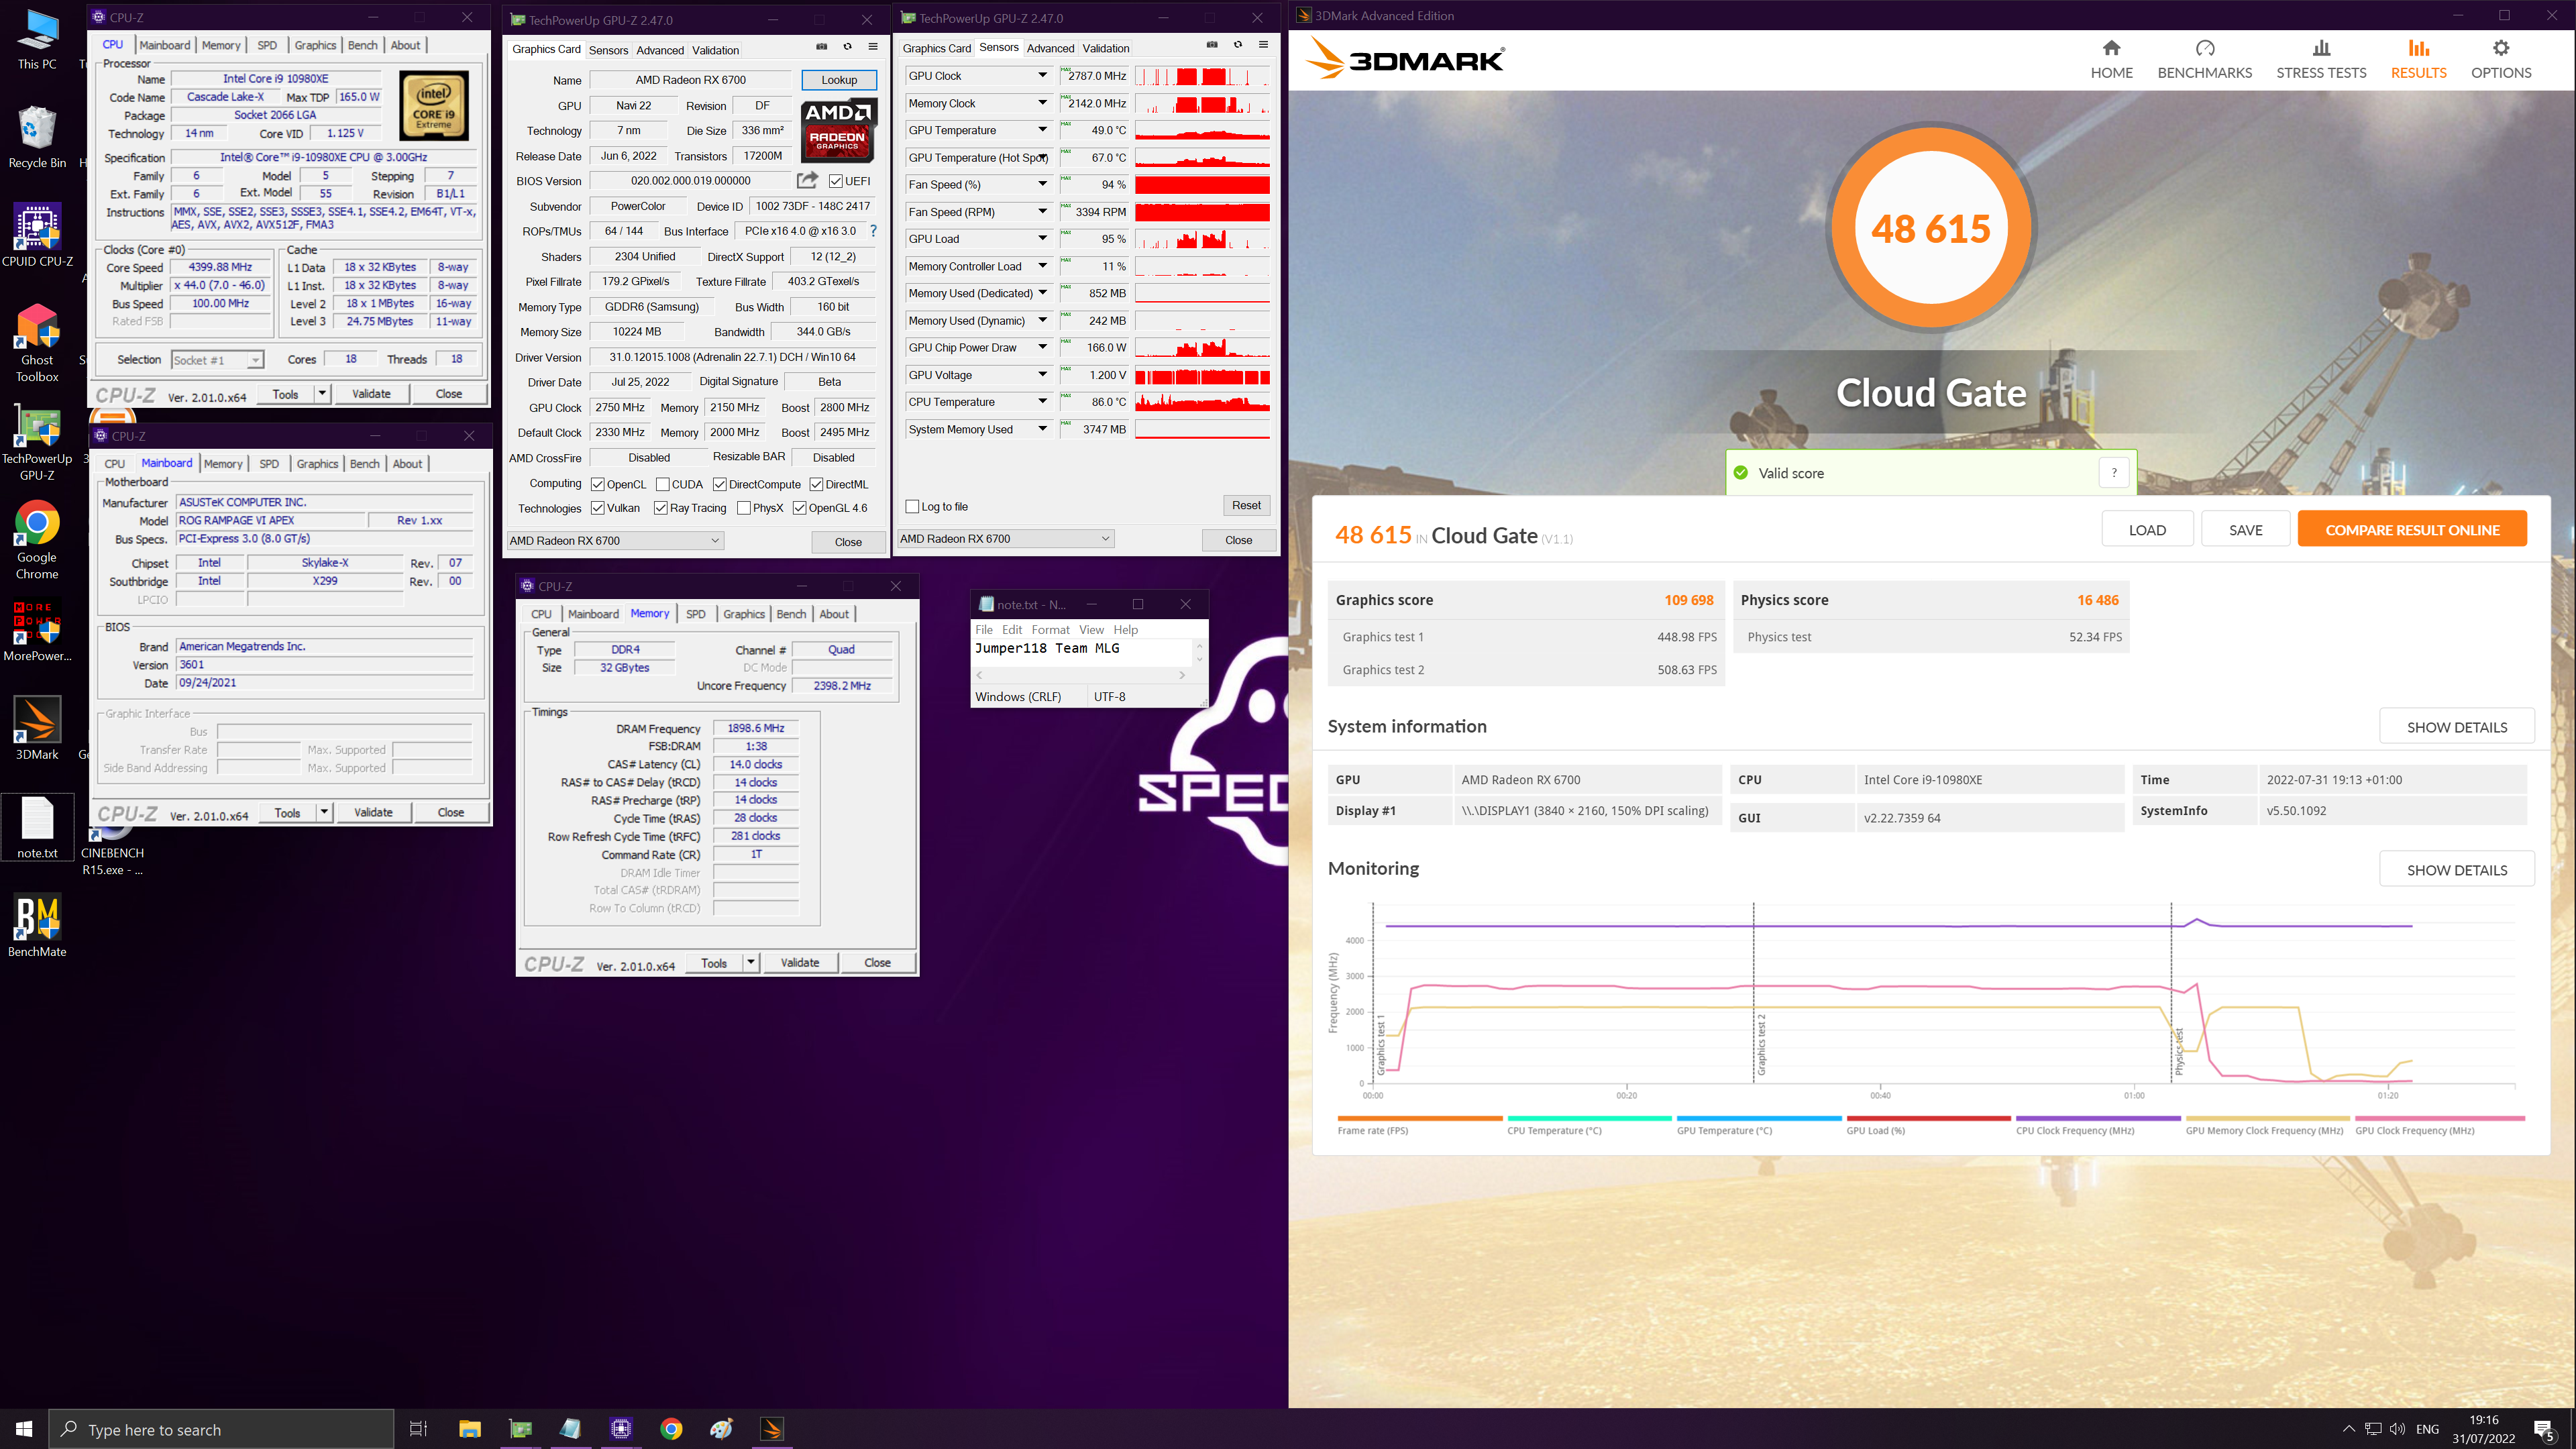This screenshot has width=2576, height=1449.
Task: Toggle the UEFI checkbox in GPU-Z
Action: click(x=835, y=181)
